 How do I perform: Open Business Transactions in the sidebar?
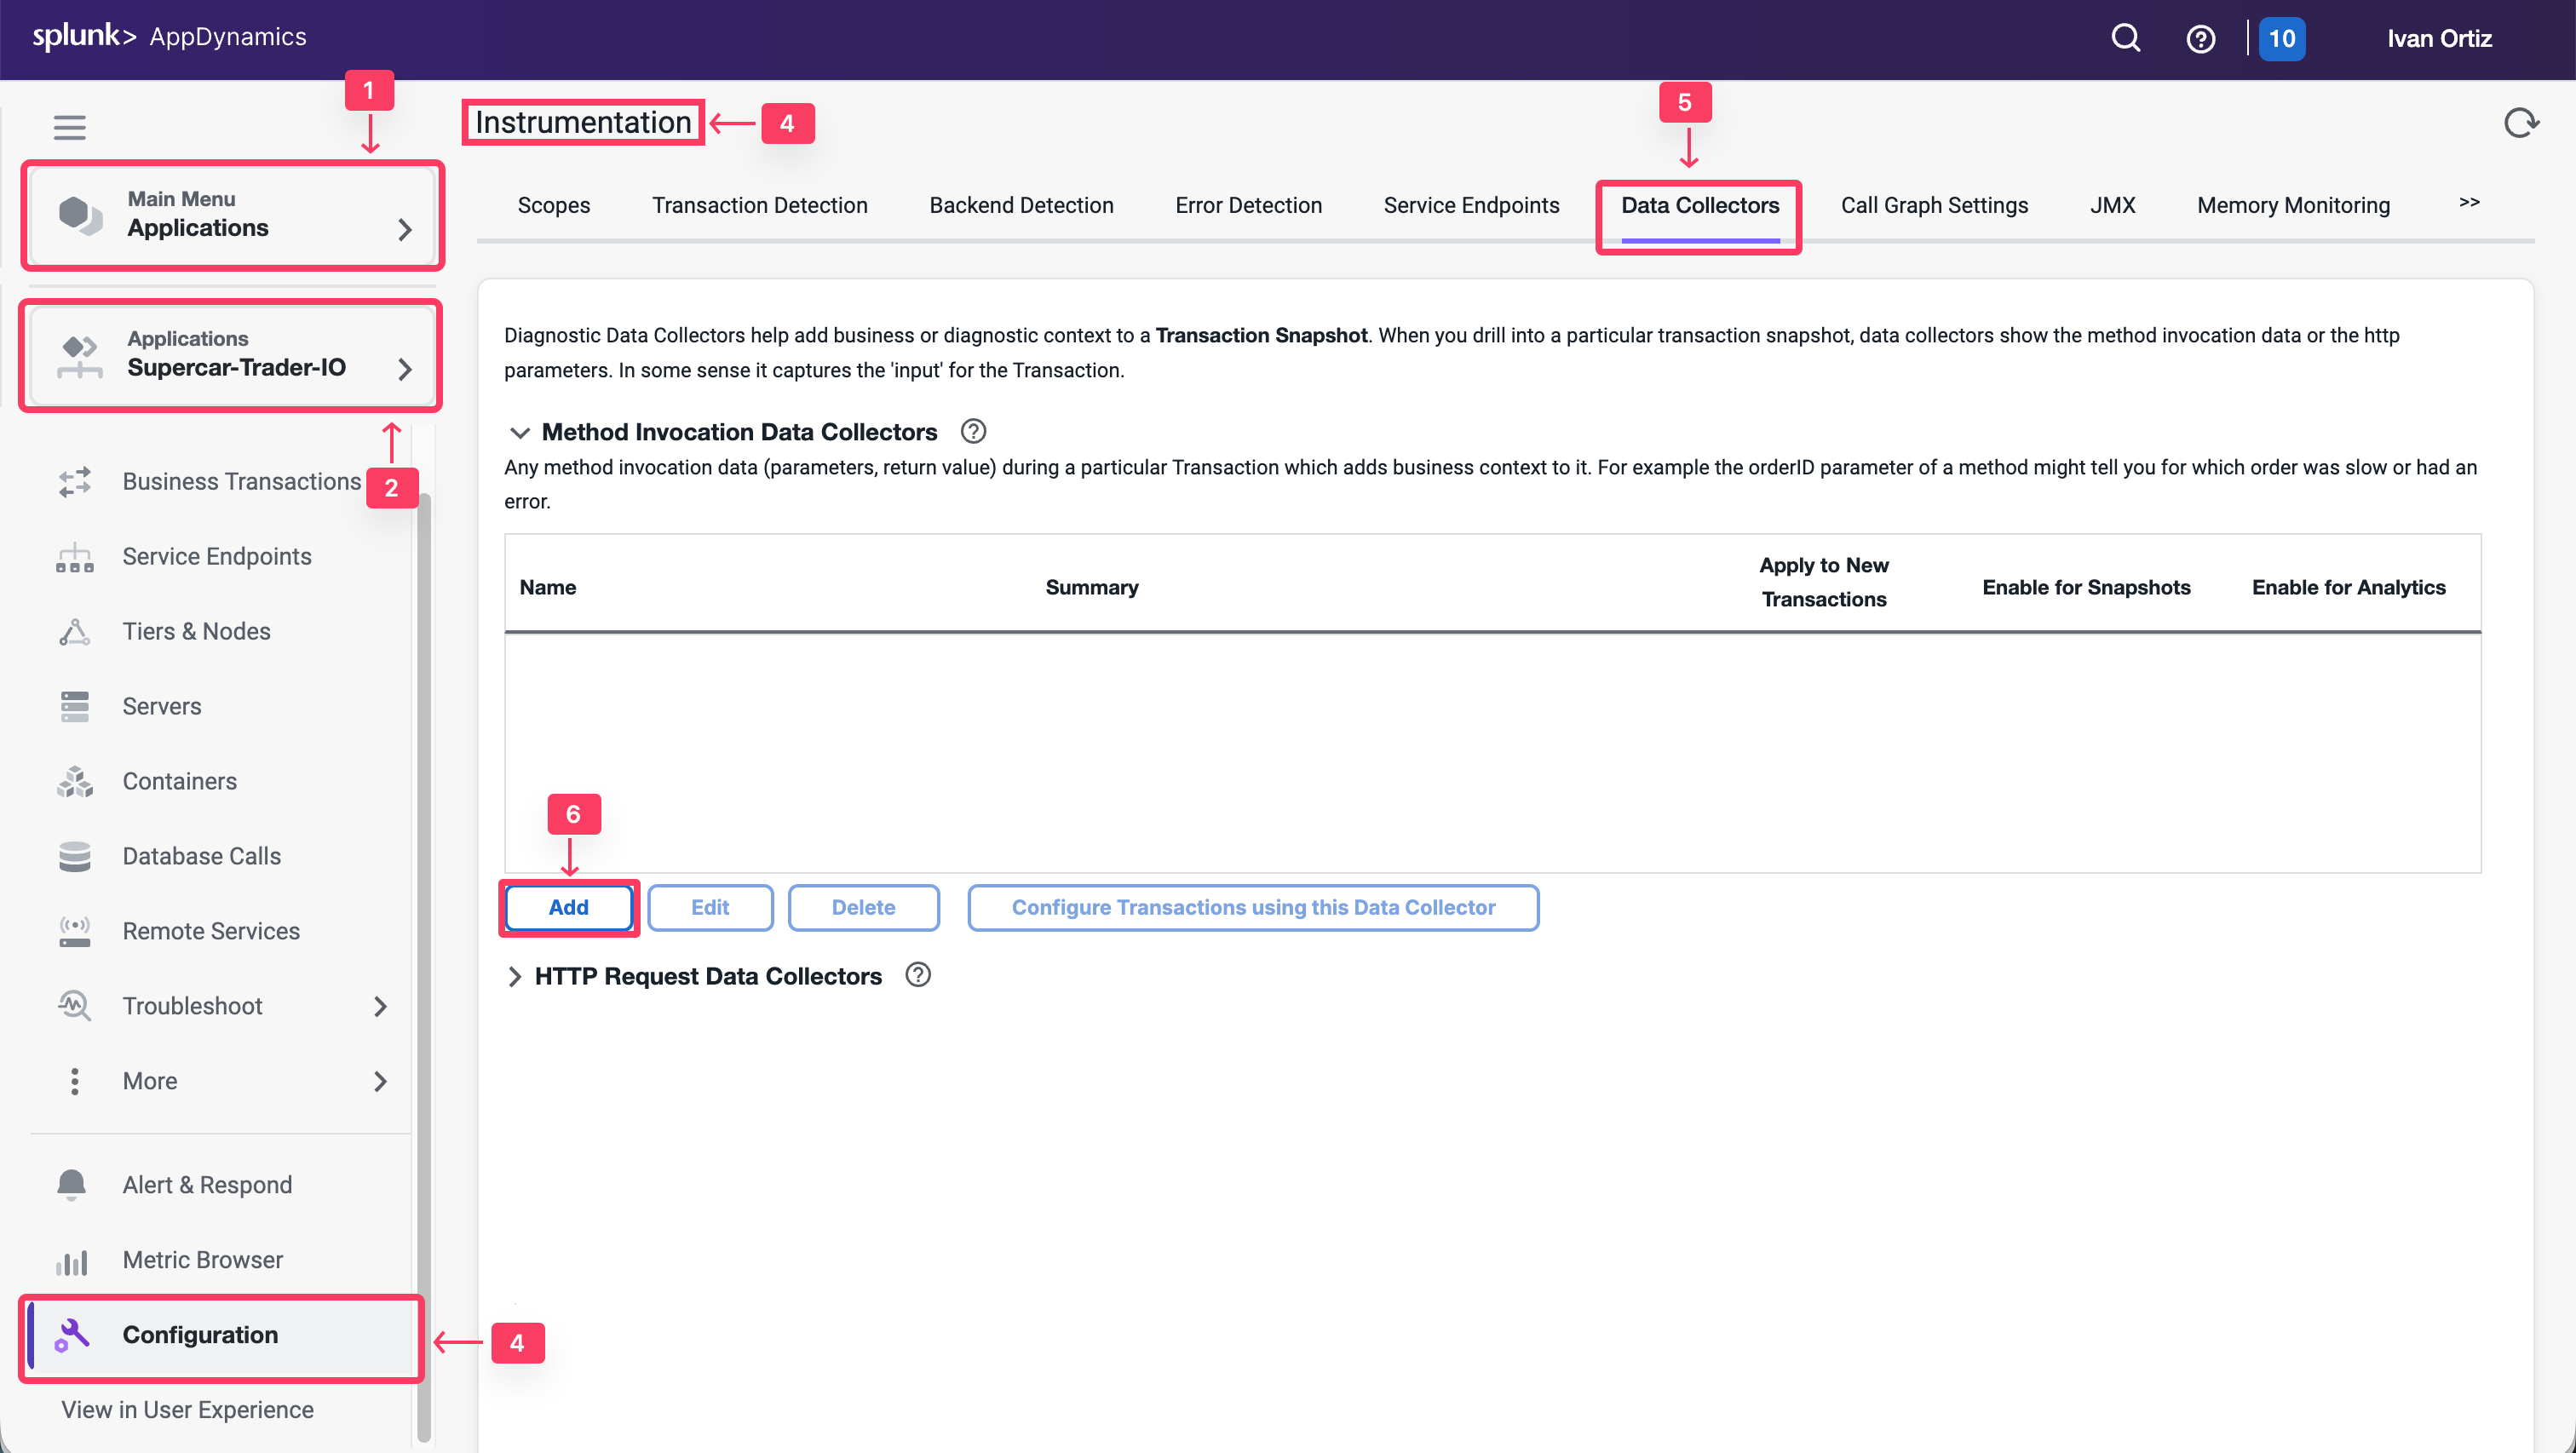tap(241, 481)
